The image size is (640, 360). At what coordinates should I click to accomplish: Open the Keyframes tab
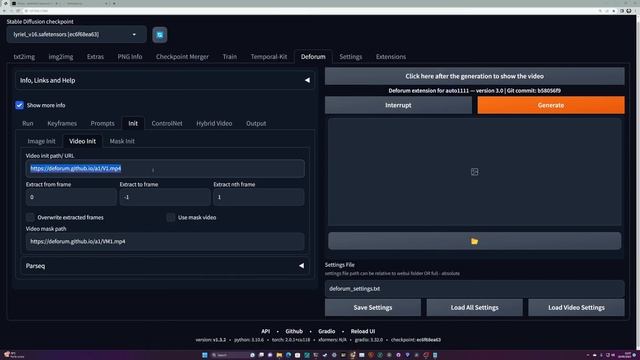62,123
